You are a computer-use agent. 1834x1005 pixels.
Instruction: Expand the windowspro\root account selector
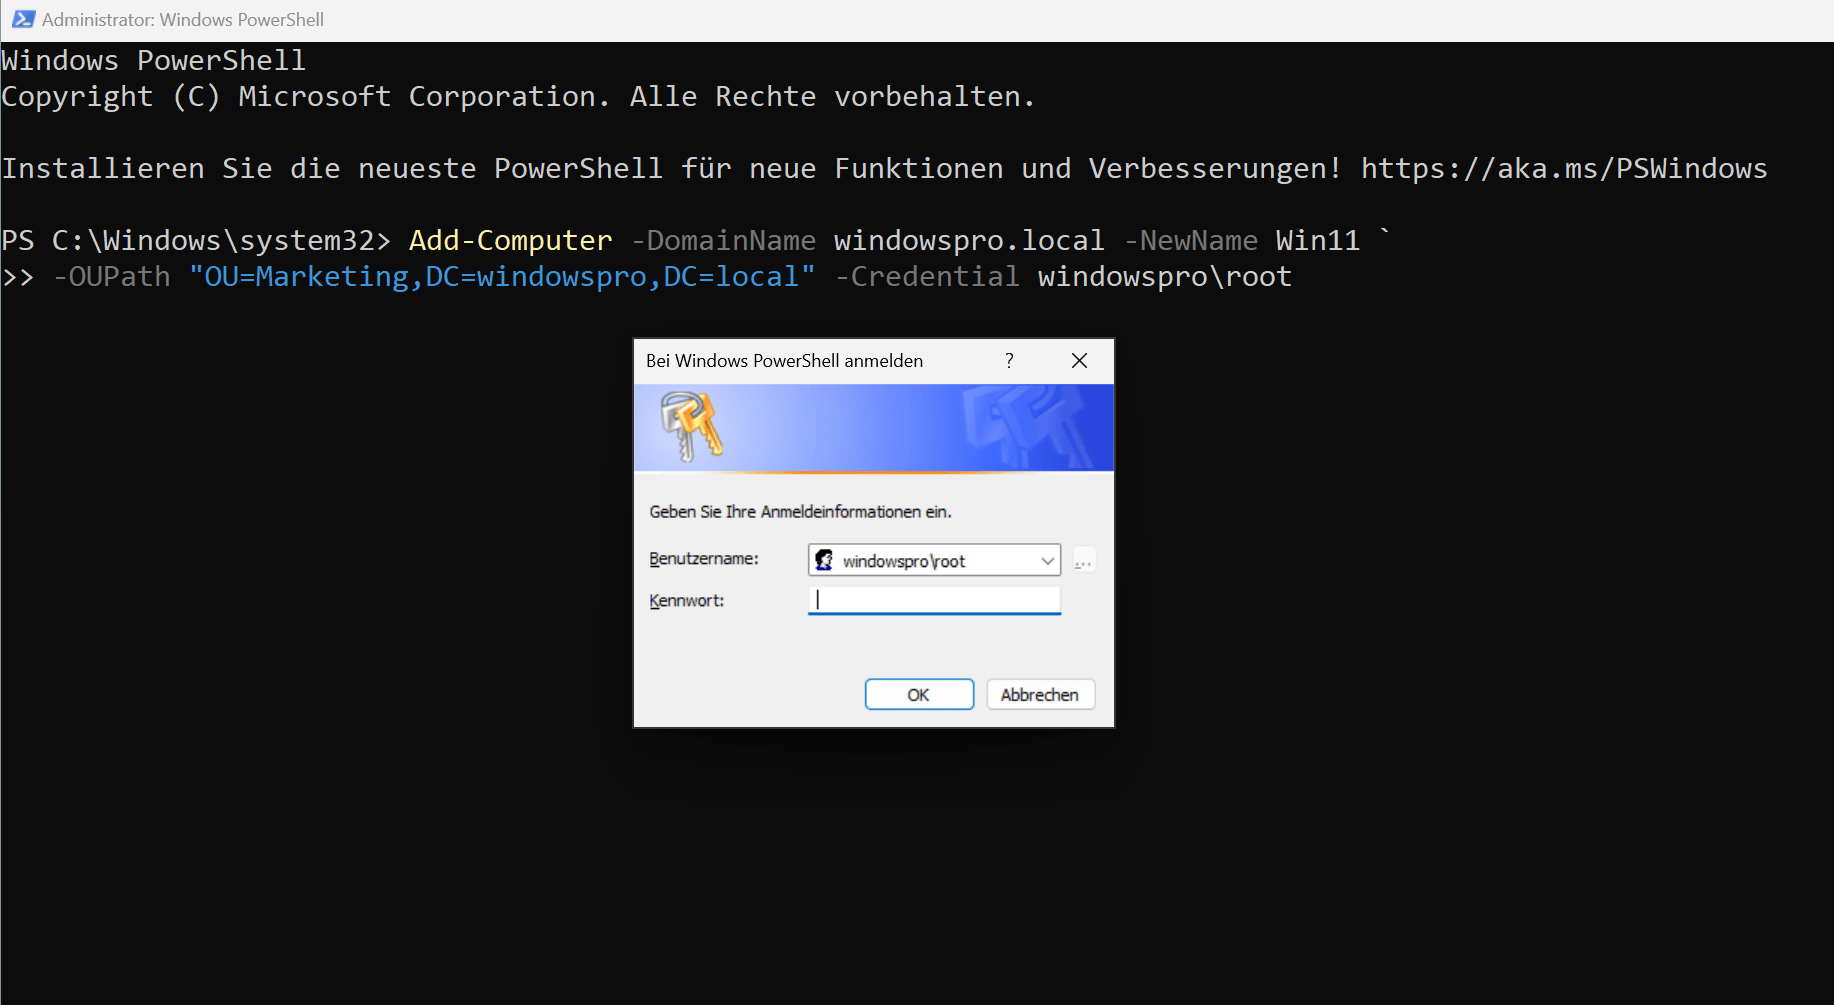1047,560
